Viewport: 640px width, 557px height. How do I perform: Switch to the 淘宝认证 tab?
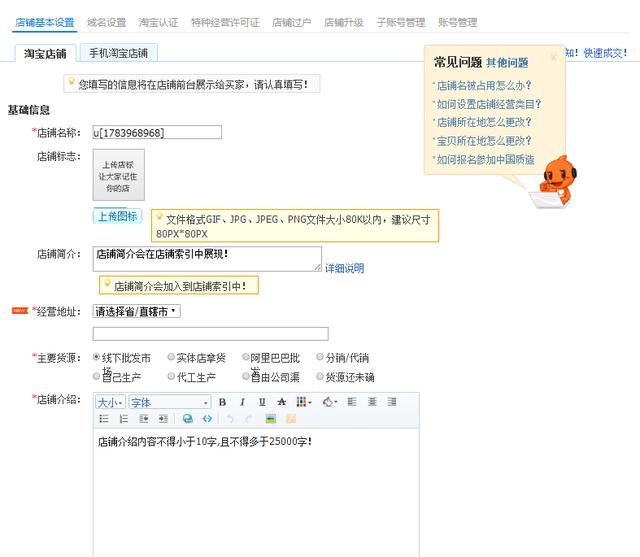pos(158,22)
